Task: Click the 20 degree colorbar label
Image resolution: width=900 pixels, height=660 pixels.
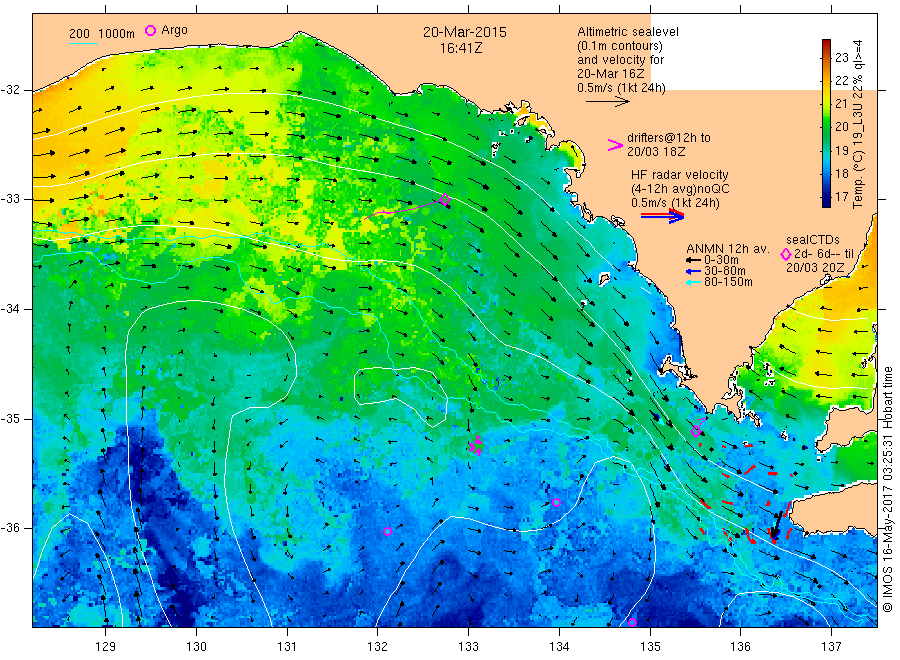Action: click(841, 127)
